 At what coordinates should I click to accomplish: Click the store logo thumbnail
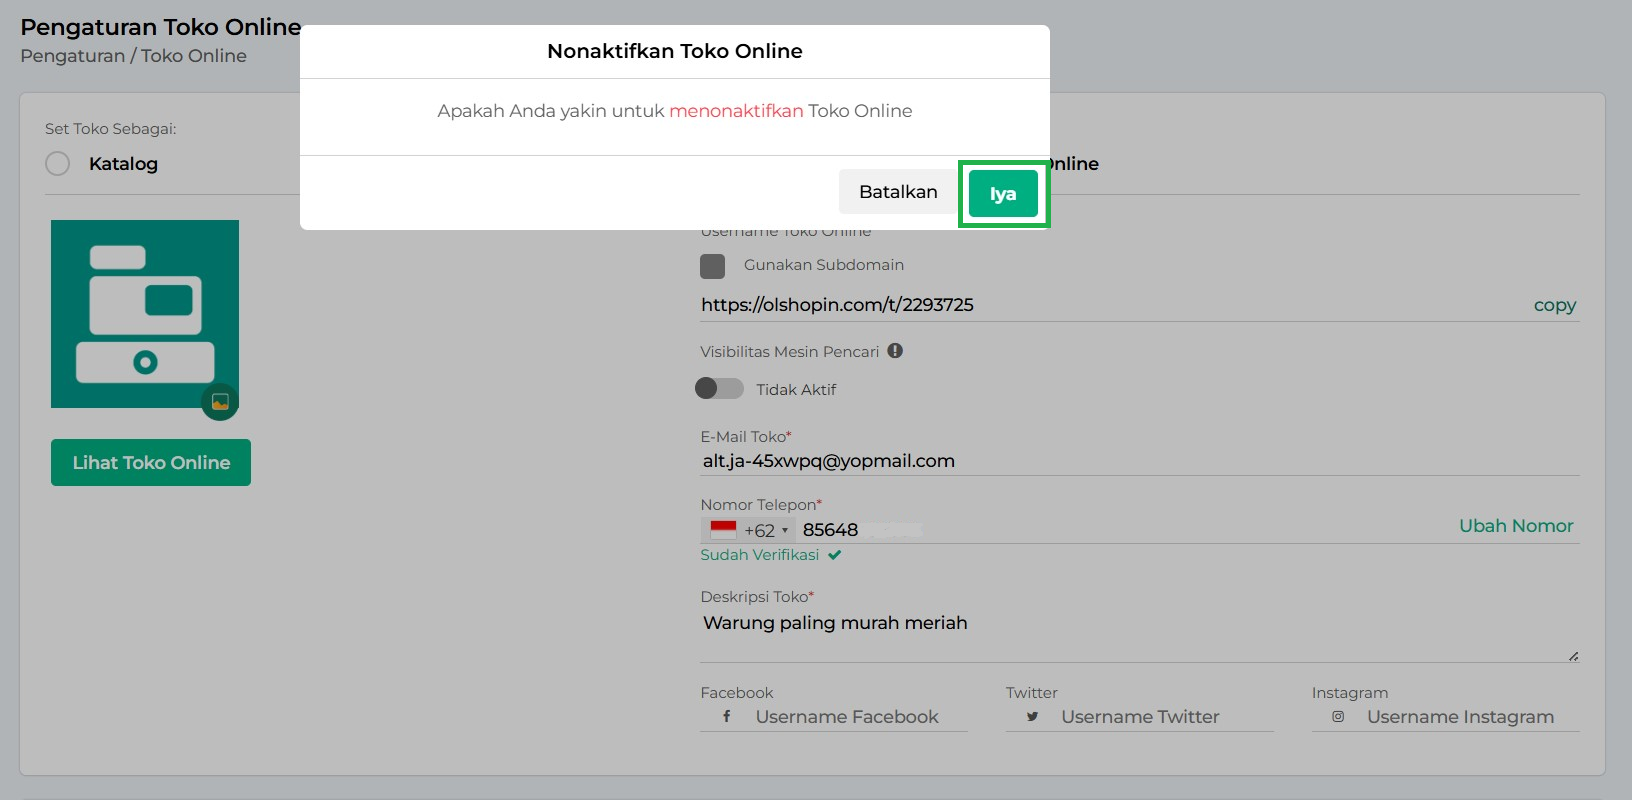(144, 313)
